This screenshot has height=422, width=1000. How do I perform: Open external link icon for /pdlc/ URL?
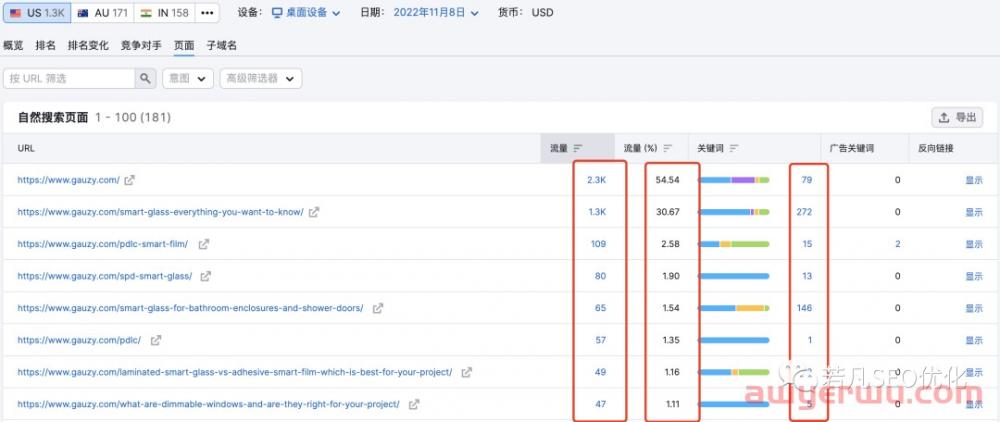[x=156, y=340]
